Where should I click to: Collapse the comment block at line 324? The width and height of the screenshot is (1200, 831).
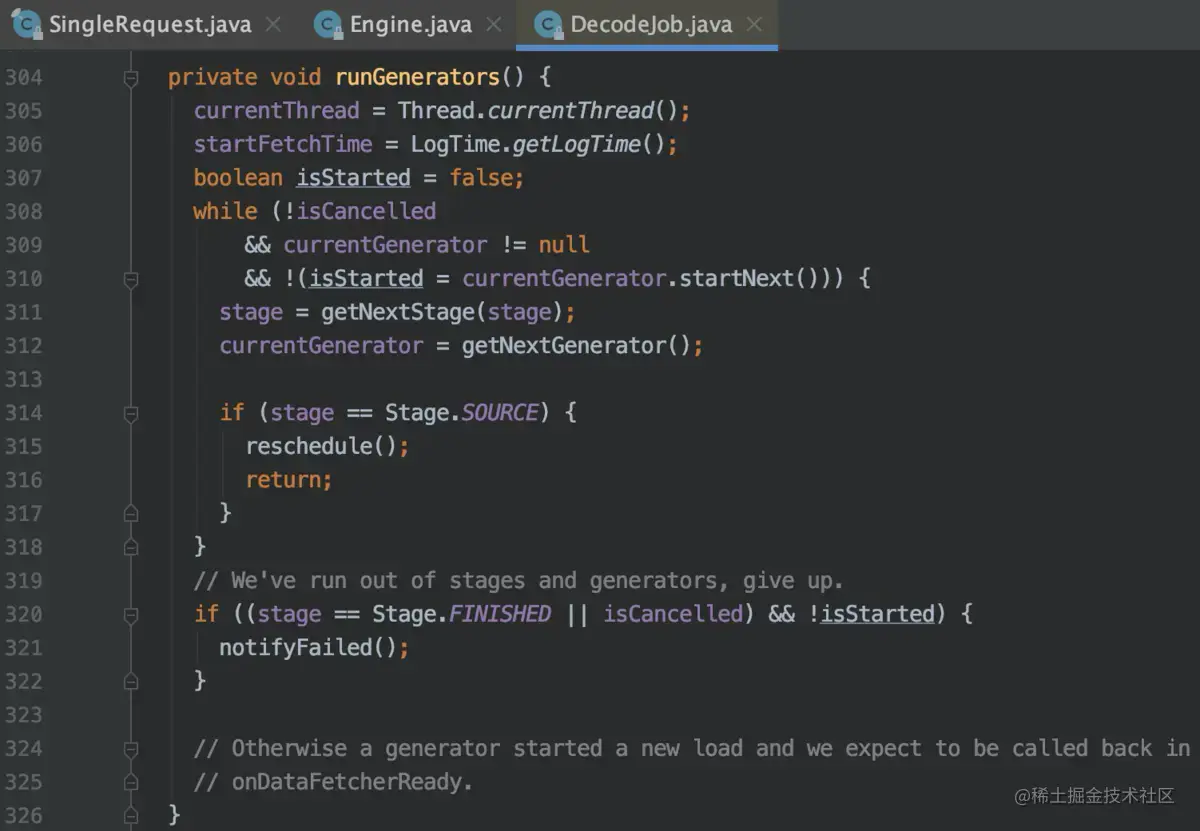point(131,748)
